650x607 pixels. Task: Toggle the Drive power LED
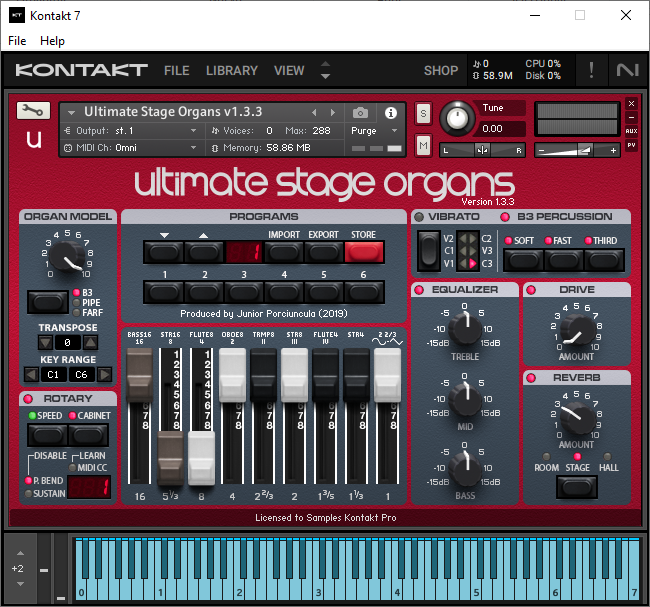pyautogui.click(x=531, y=290)
